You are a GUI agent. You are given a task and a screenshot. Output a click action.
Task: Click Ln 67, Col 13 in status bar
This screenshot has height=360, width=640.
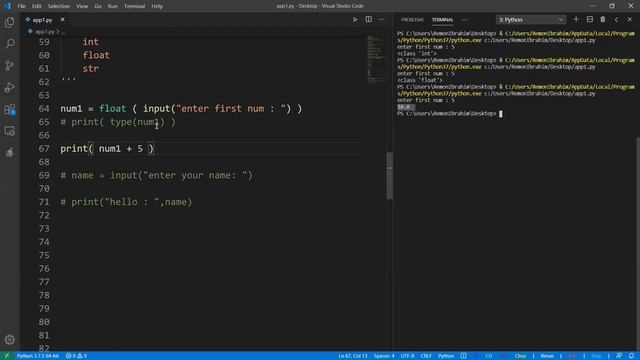click(353, 356)
